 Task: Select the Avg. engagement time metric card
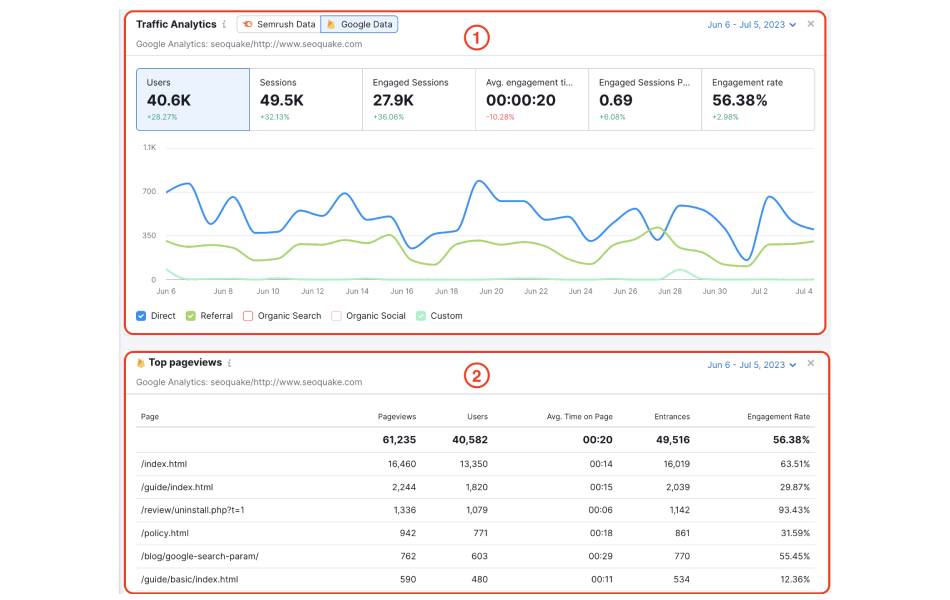[x=532, y=99]
